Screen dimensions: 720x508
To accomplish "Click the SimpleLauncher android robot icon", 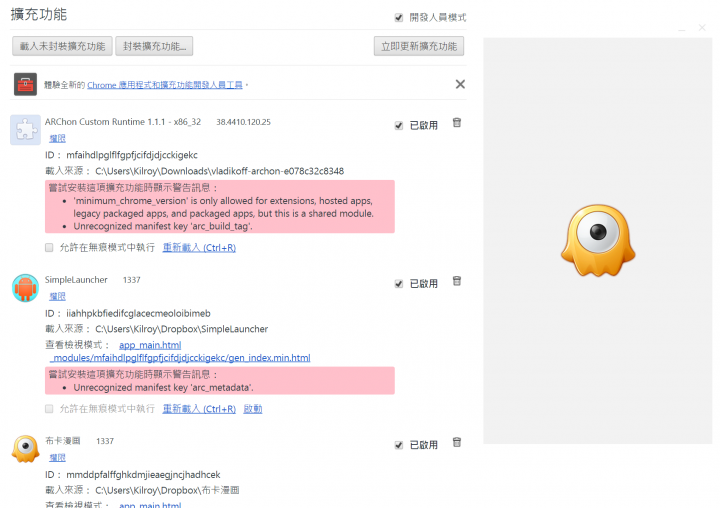I will [x=25, y=288].
